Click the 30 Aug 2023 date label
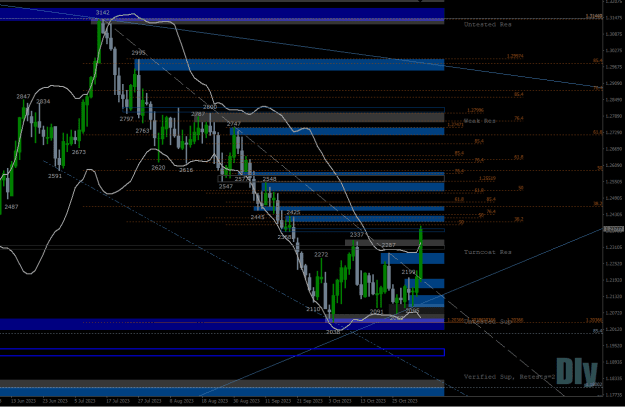 tap(246, 401)
